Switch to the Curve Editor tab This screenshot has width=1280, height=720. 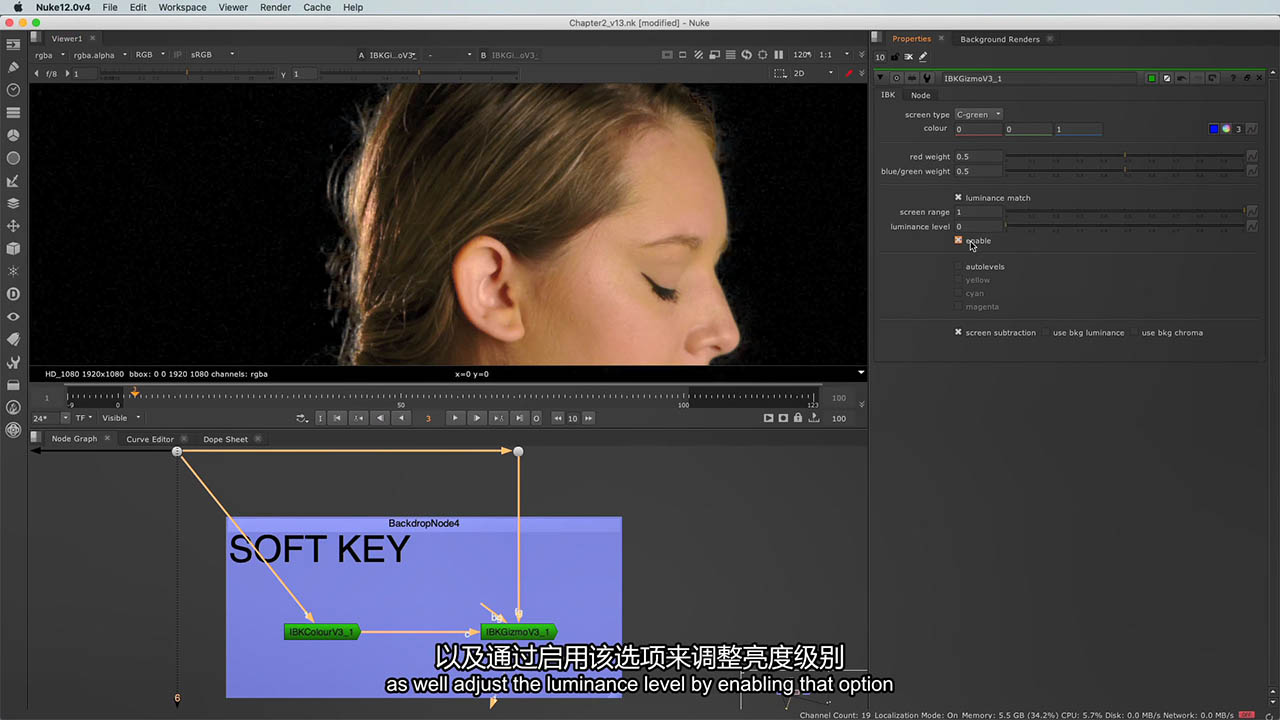click(x=150, y=439)
